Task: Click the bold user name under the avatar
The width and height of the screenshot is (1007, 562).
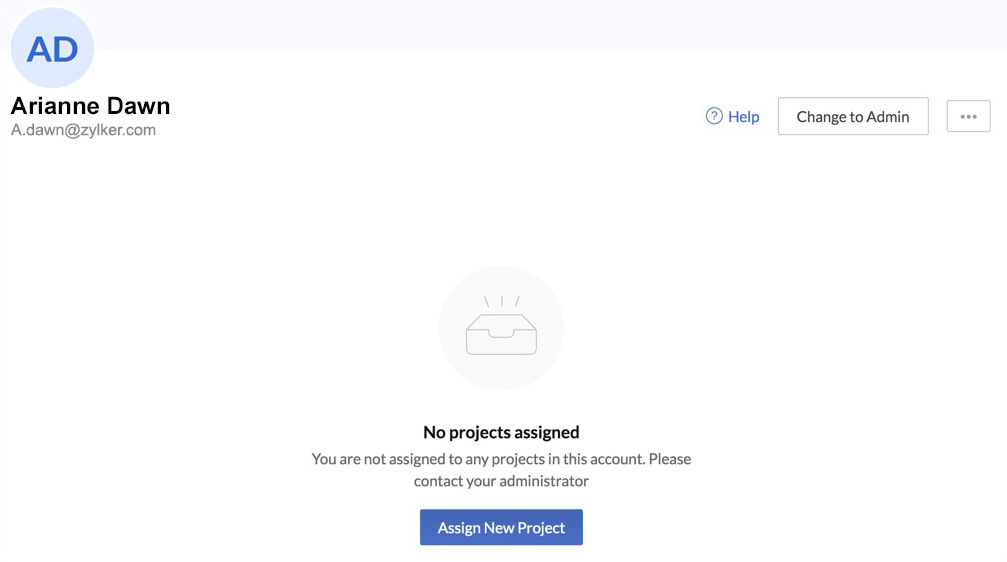Action: (91, 105)
